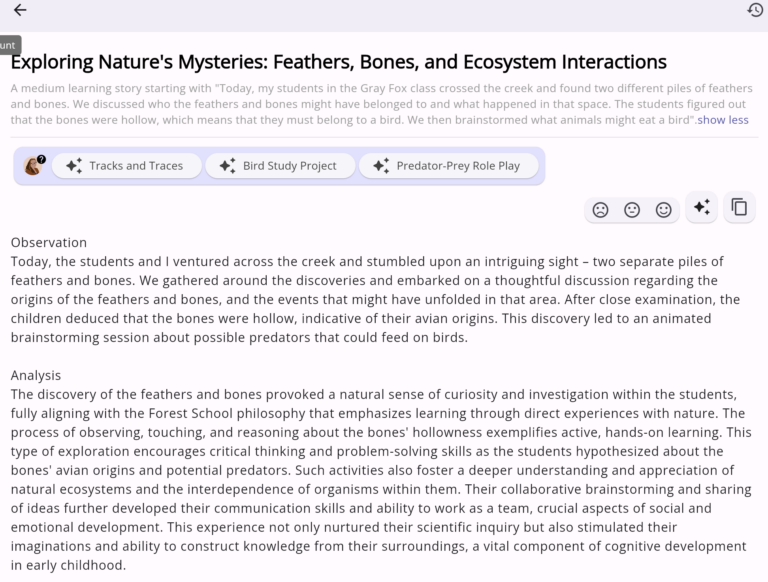Screen dimensions: 768x582
Task: Rate the story with the sad face
Action: pos(600,210)
